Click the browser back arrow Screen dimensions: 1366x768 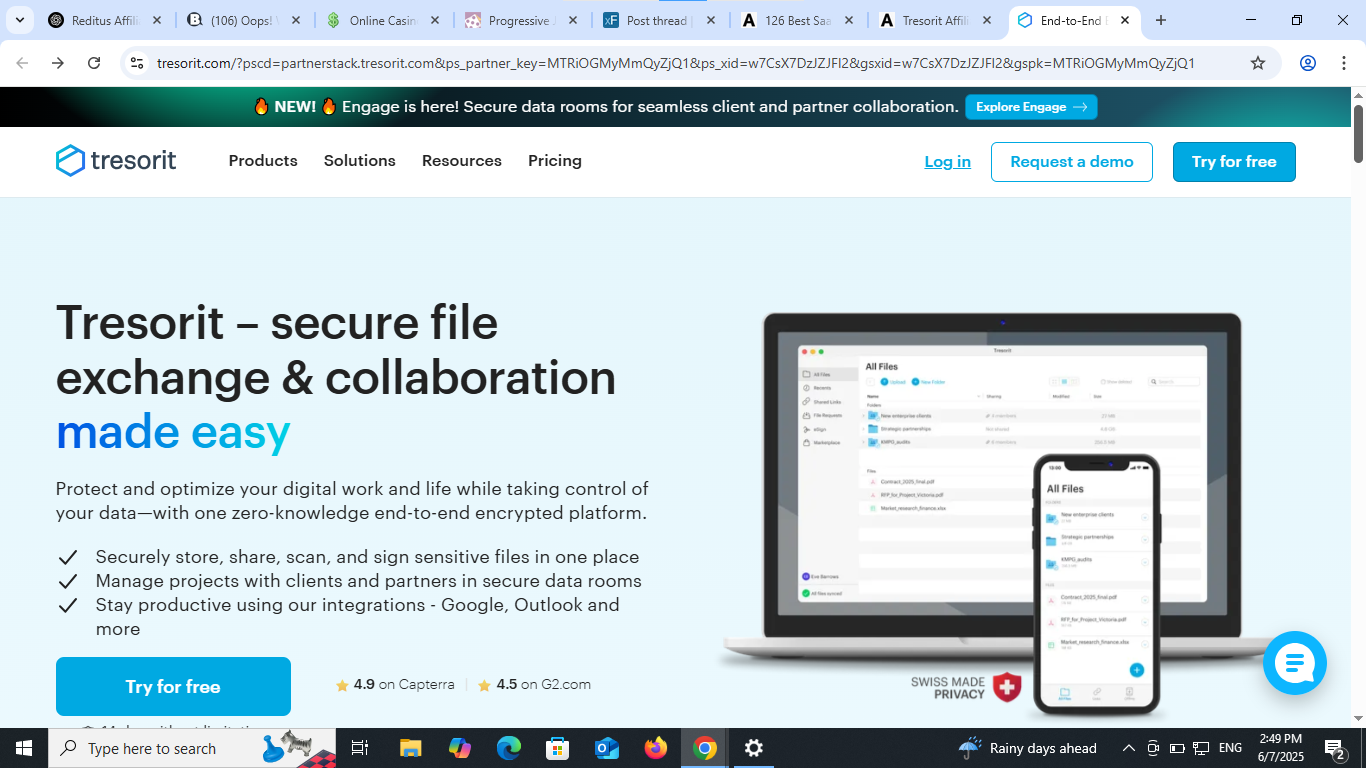22,63
